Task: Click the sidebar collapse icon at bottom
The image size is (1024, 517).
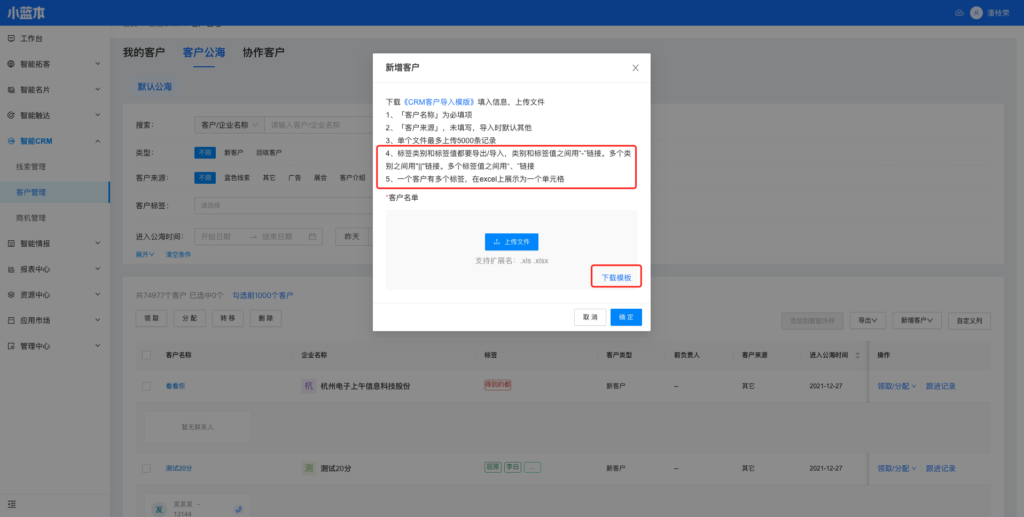Action: (11, 502)
